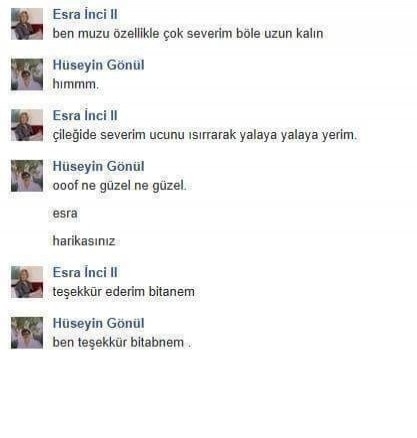Select the 'teşekkür ederim bitanem' message
The height and width of the screenshot is (438, 417).
coord(124,292)
